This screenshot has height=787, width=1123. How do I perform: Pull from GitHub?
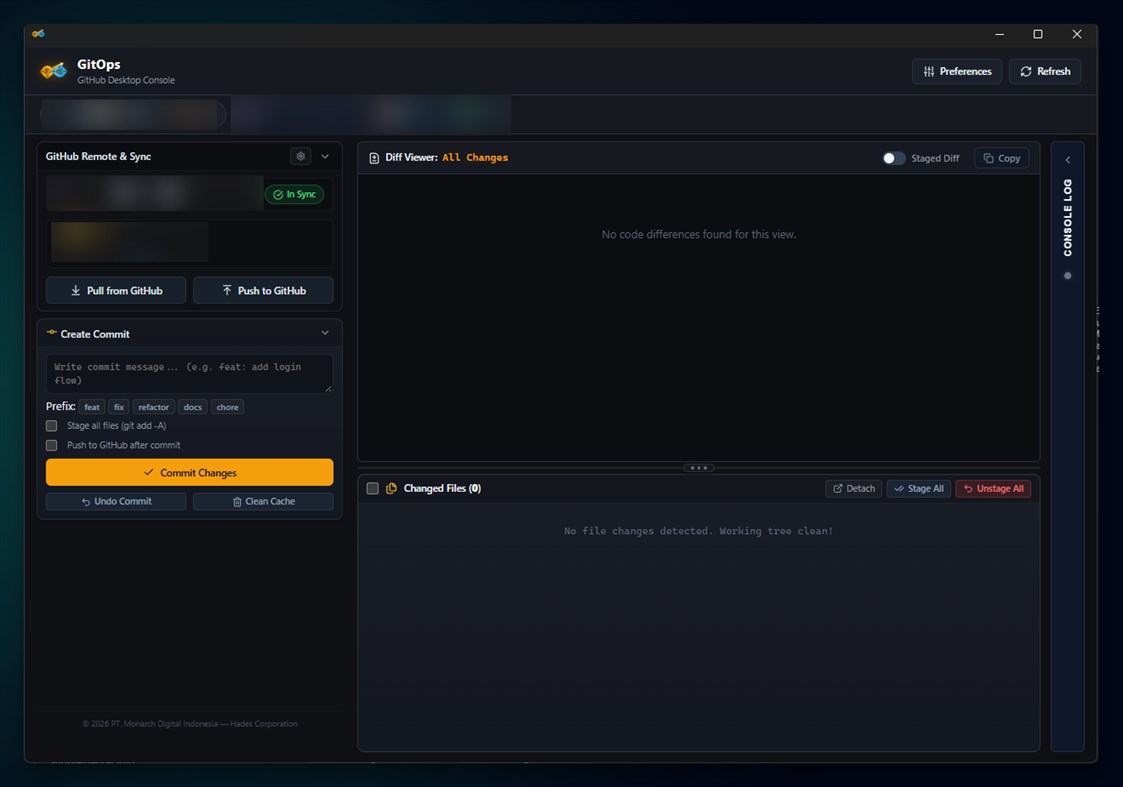116,290
